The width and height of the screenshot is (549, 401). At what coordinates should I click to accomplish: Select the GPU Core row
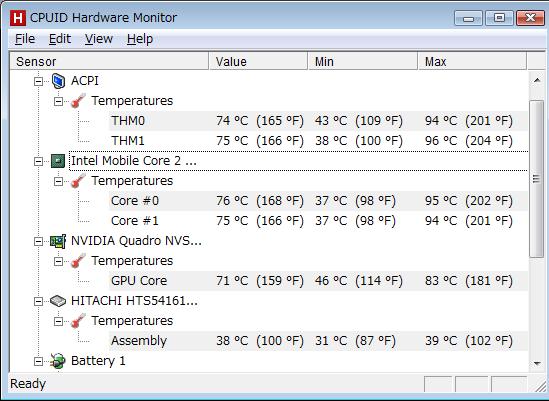pyautogui.click(x=318, y=281)
